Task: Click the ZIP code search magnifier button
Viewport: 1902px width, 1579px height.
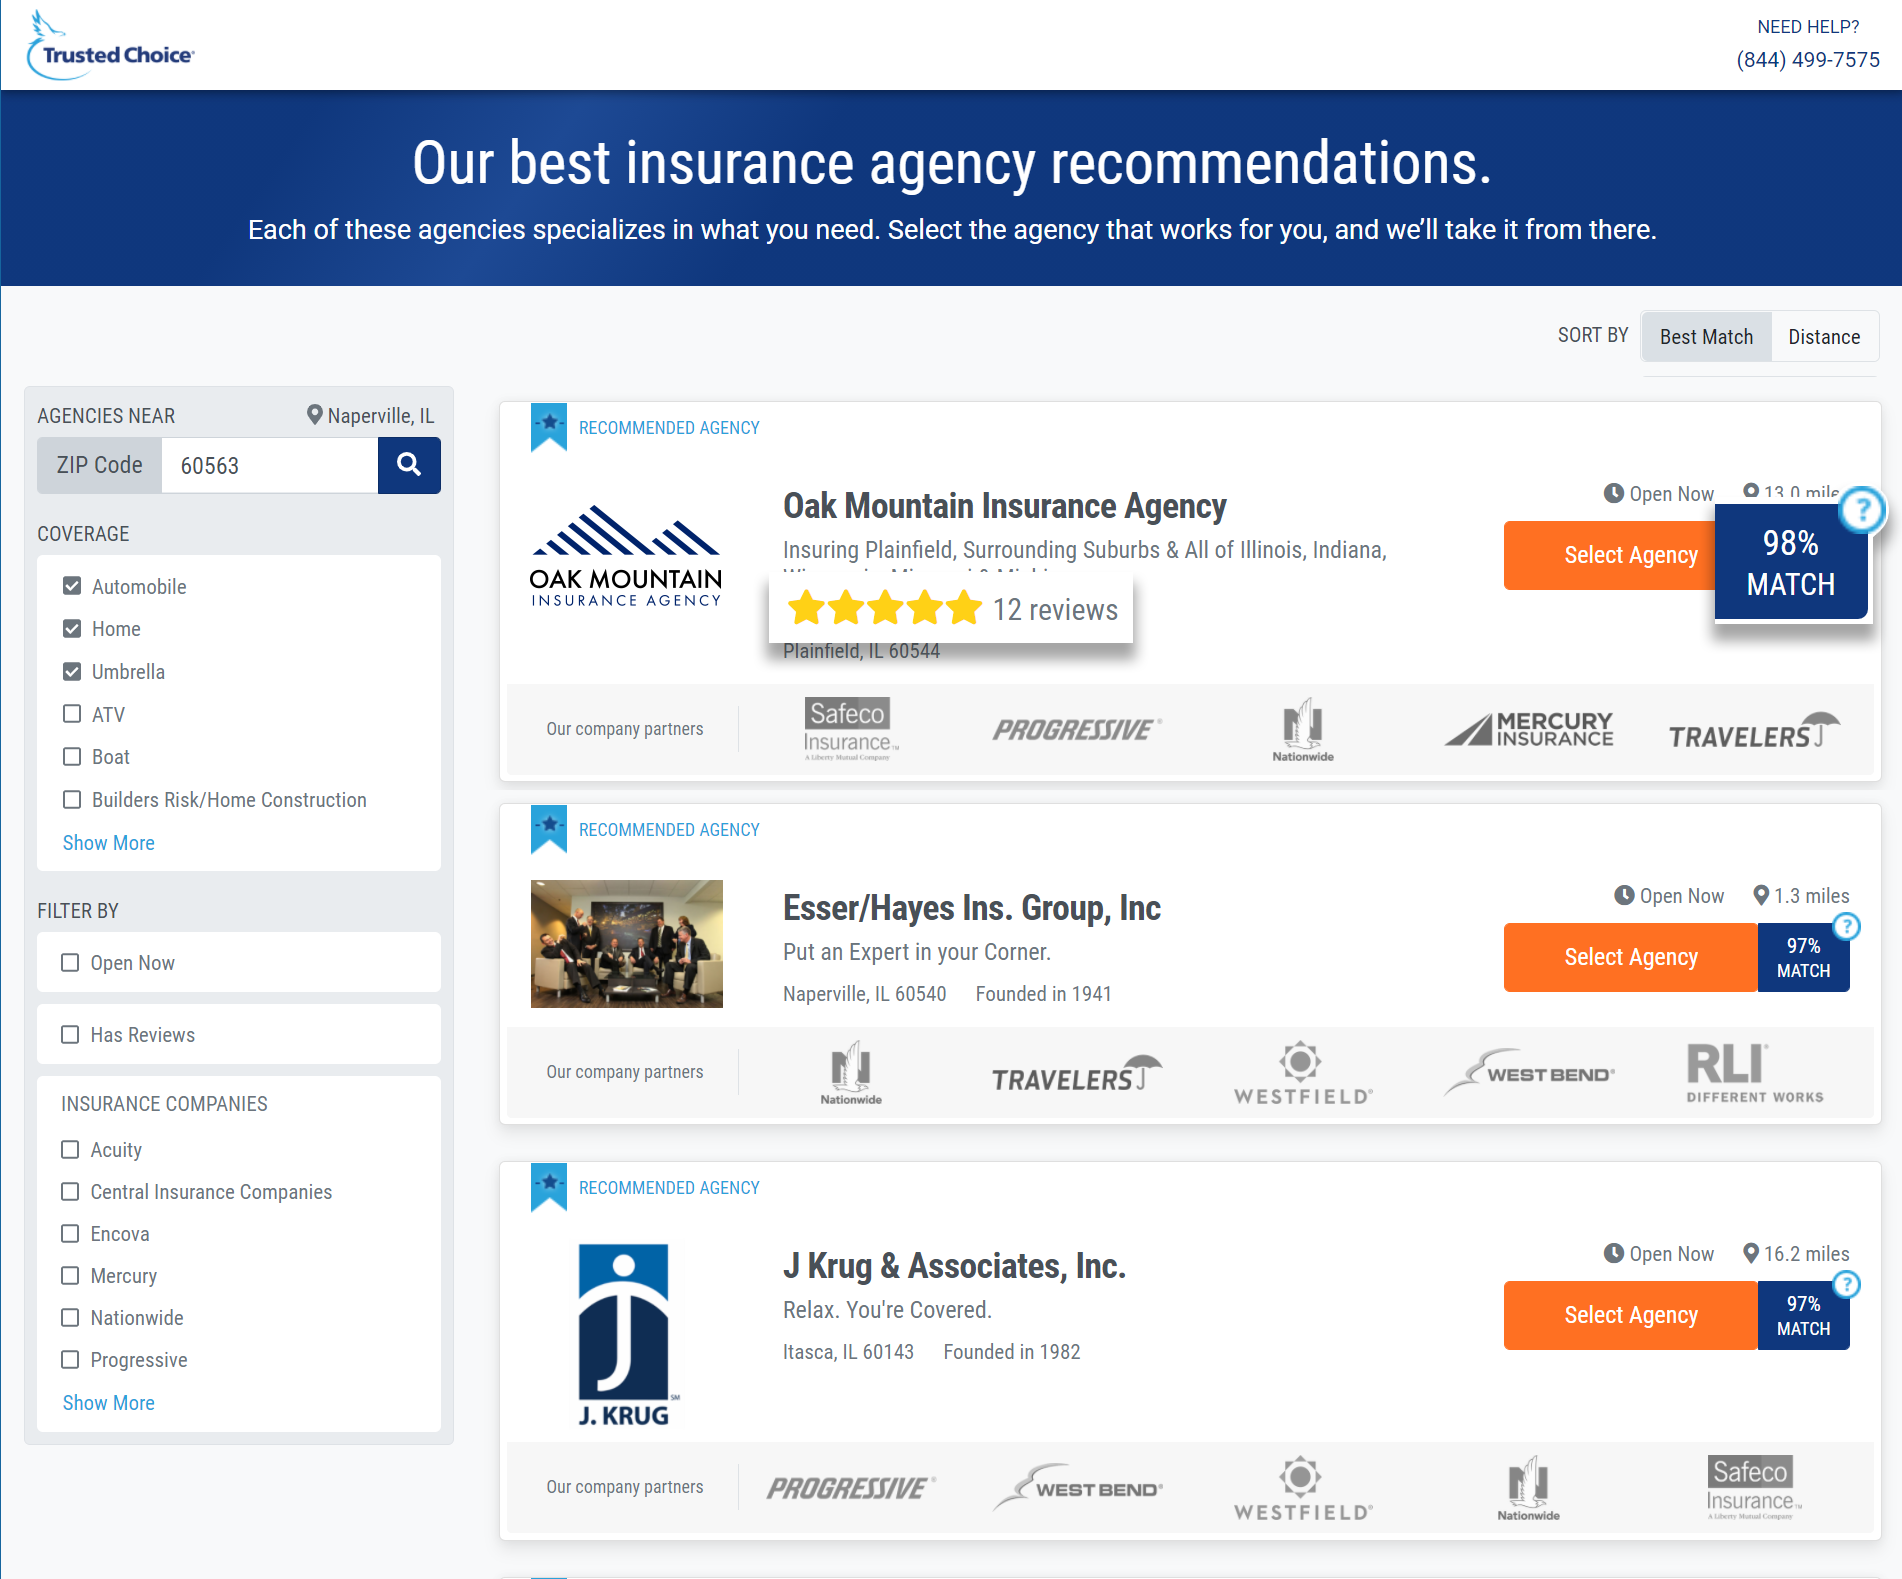Action: click(x=409, y=465)
